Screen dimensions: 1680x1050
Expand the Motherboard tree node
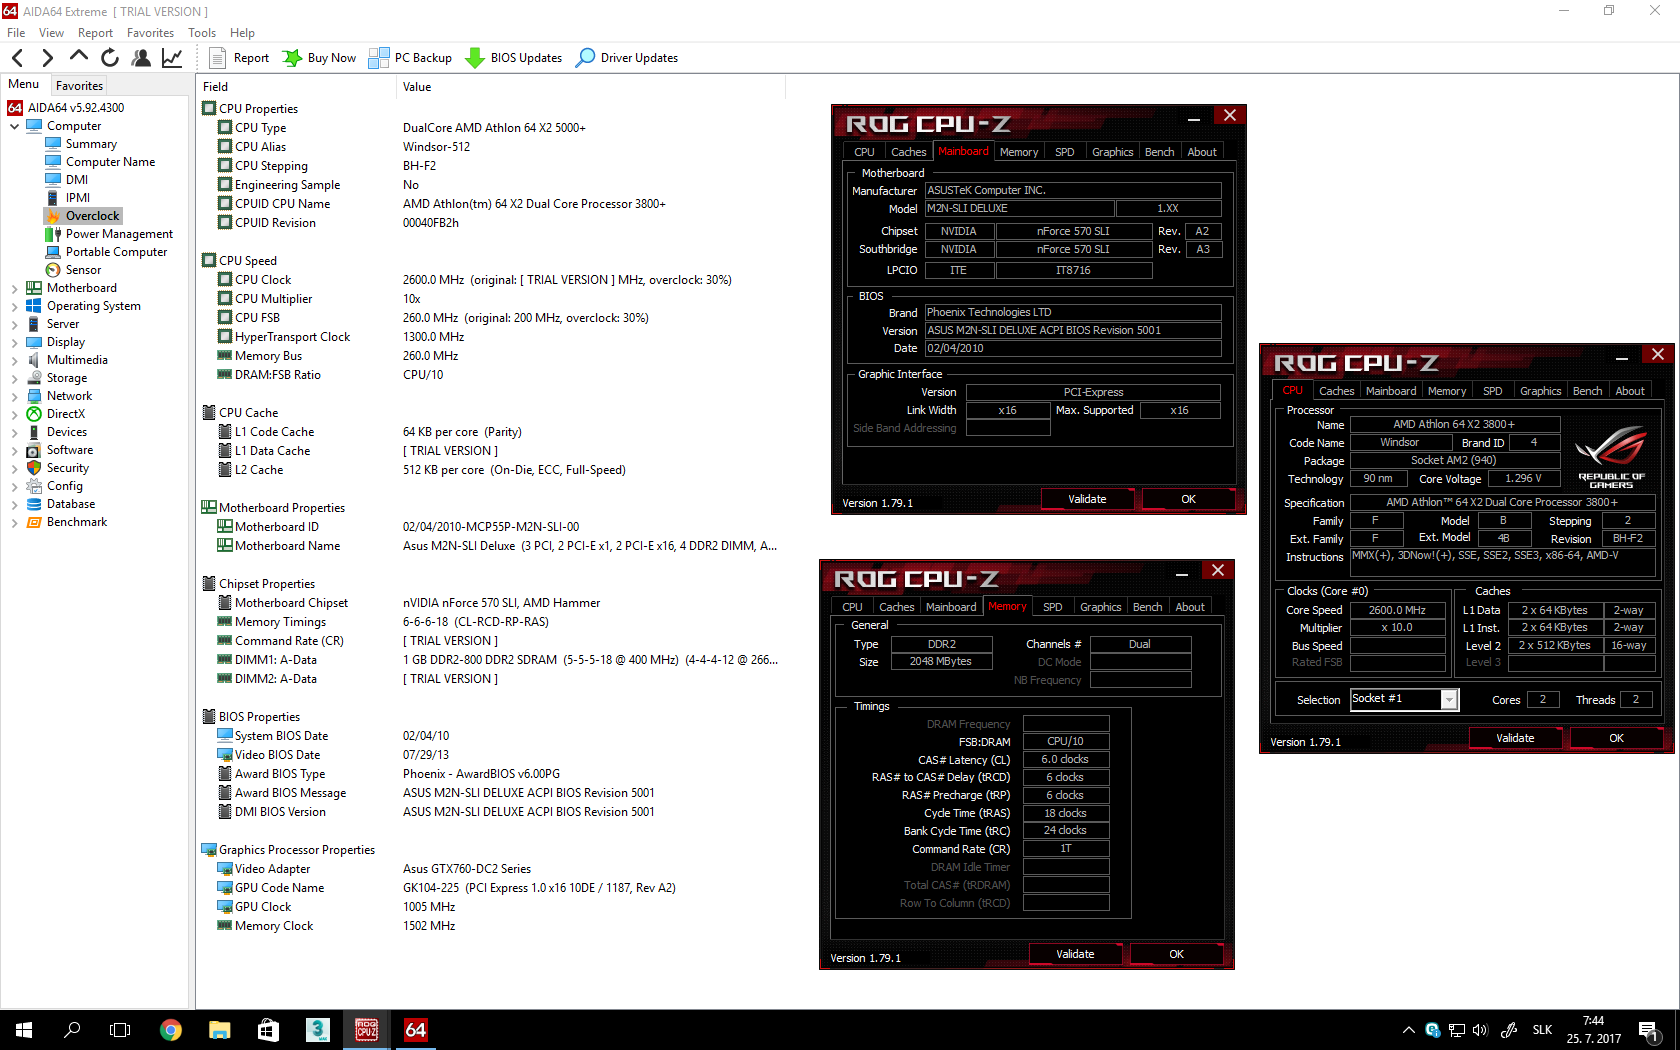click(x=14, y=289)
